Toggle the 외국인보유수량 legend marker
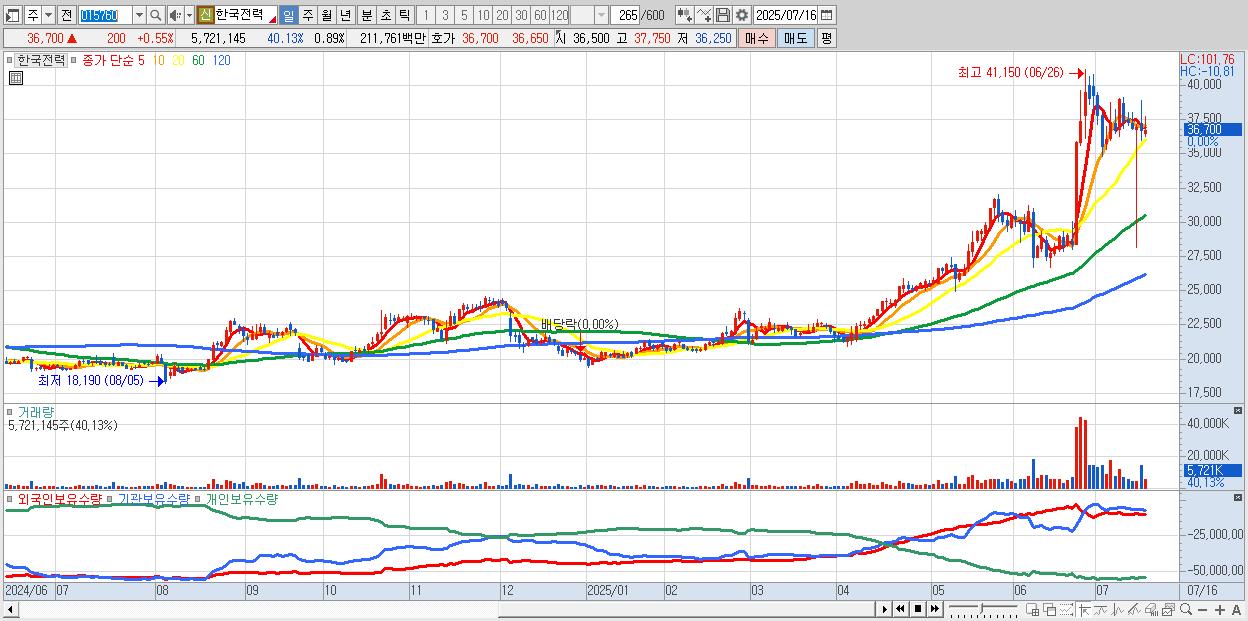 [12, 498]
